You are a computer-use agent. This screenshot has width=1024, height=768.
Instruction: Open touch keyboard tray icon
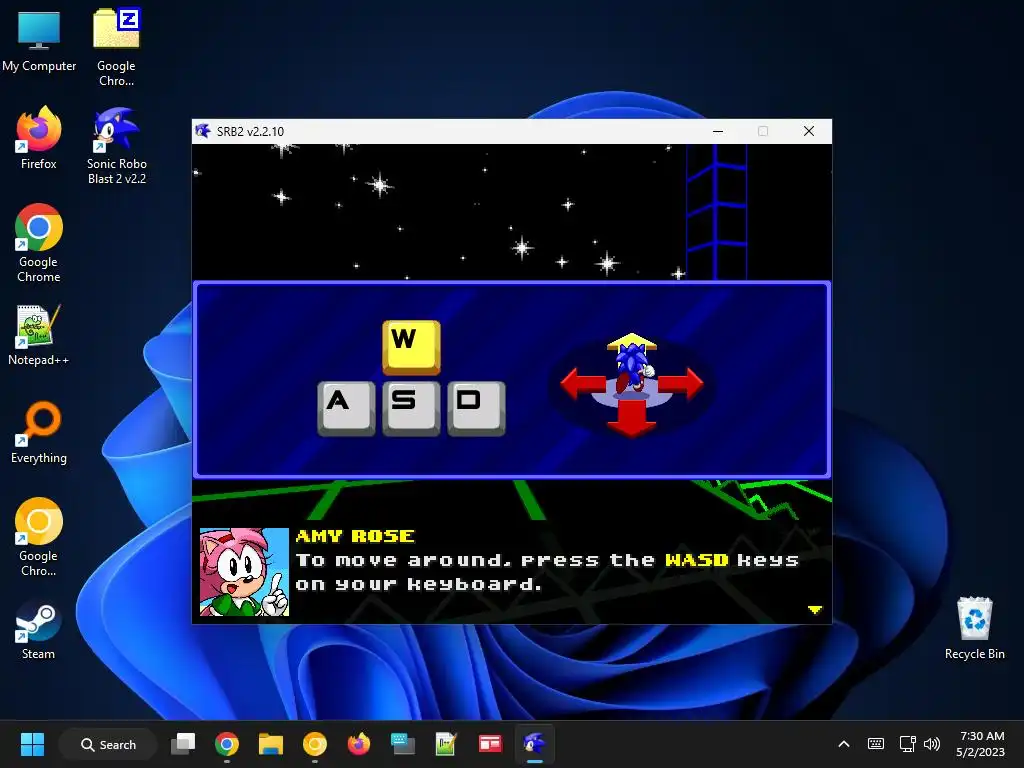pyautogui.click(x=876, y=744)
